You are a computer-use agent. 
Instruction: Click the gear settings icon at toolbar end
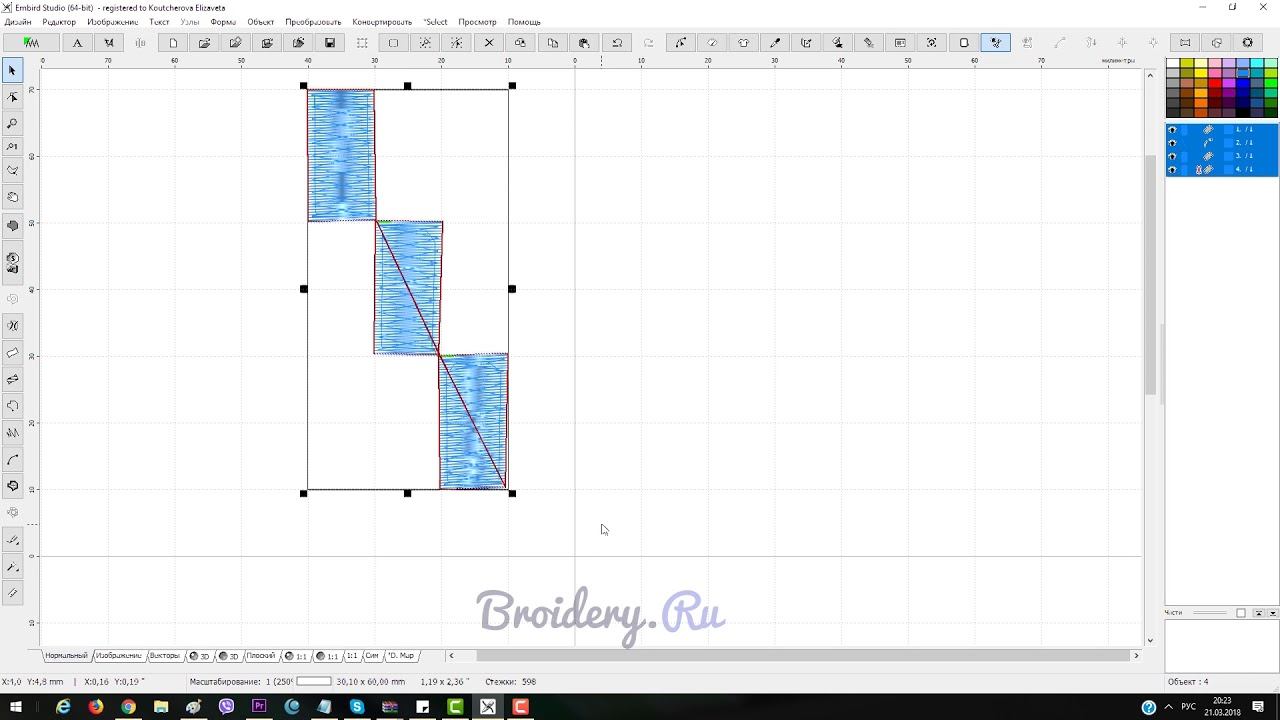[x=1247, y=43]
